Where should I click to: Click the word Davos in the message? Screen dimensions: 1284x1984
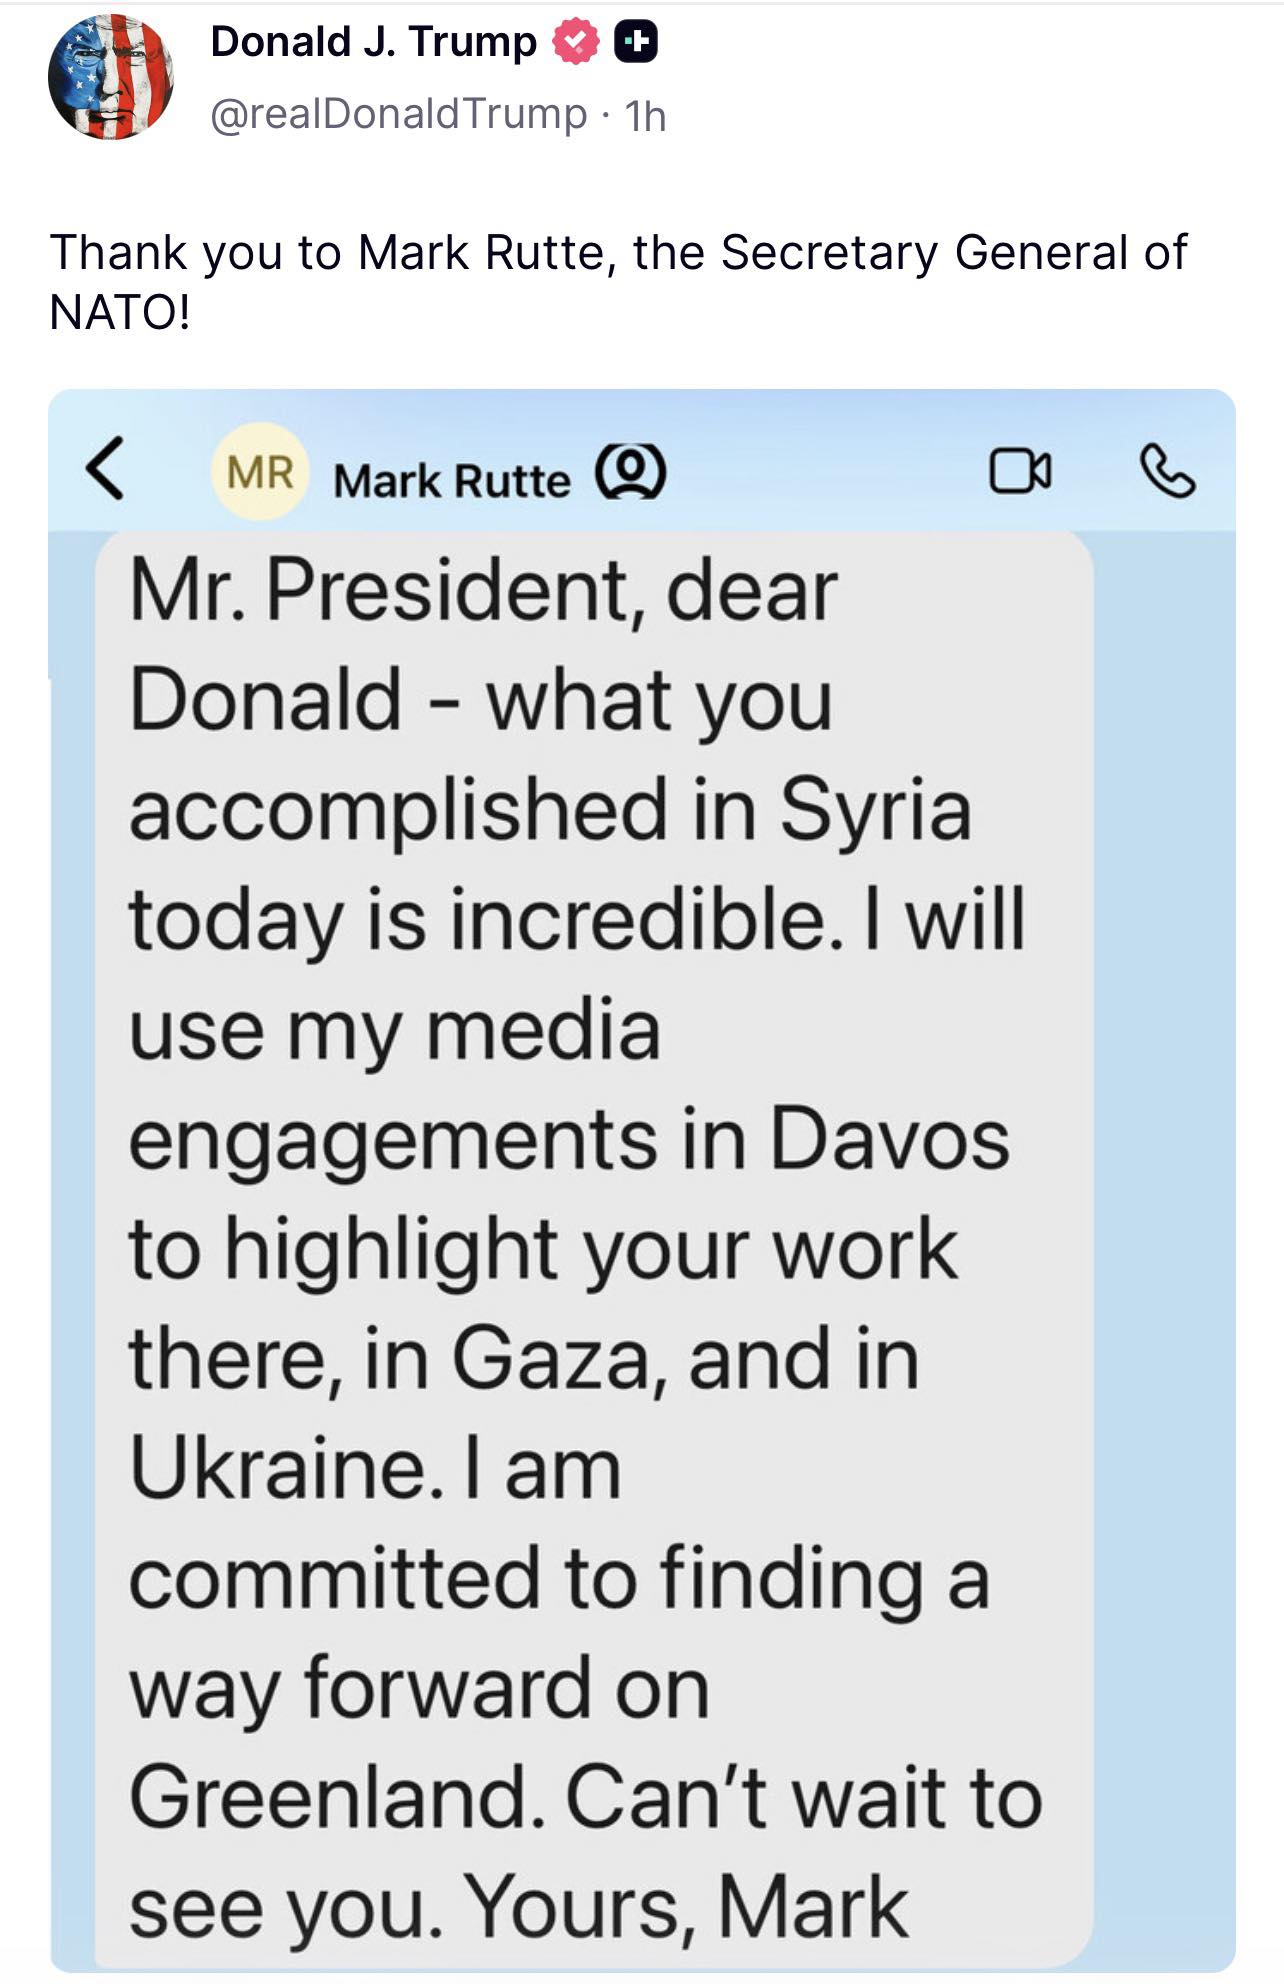coord(889,1140)
